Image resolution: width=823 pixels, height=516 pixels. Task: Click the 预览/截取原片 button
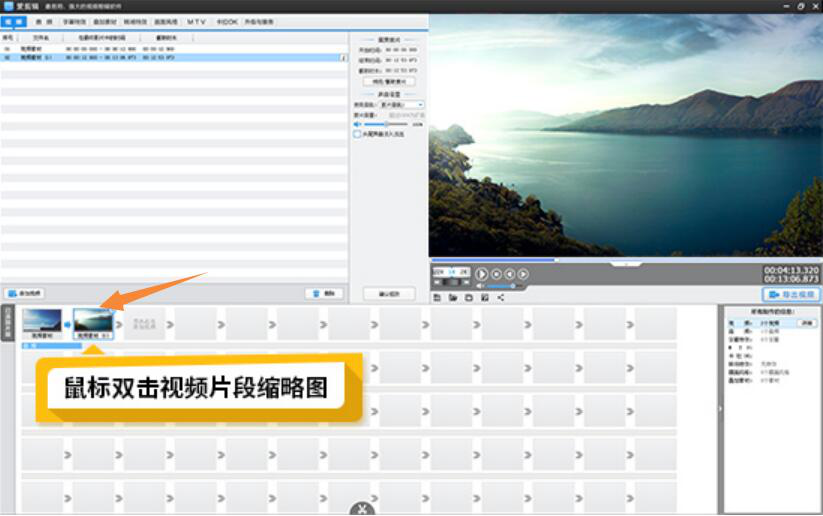point(389,82)
